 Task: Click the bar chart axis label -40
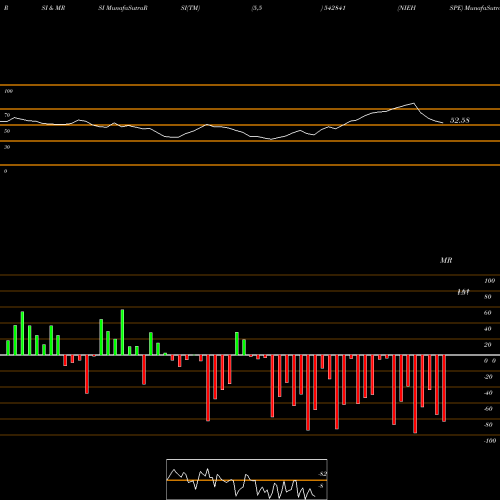click(x=488, y=393)
